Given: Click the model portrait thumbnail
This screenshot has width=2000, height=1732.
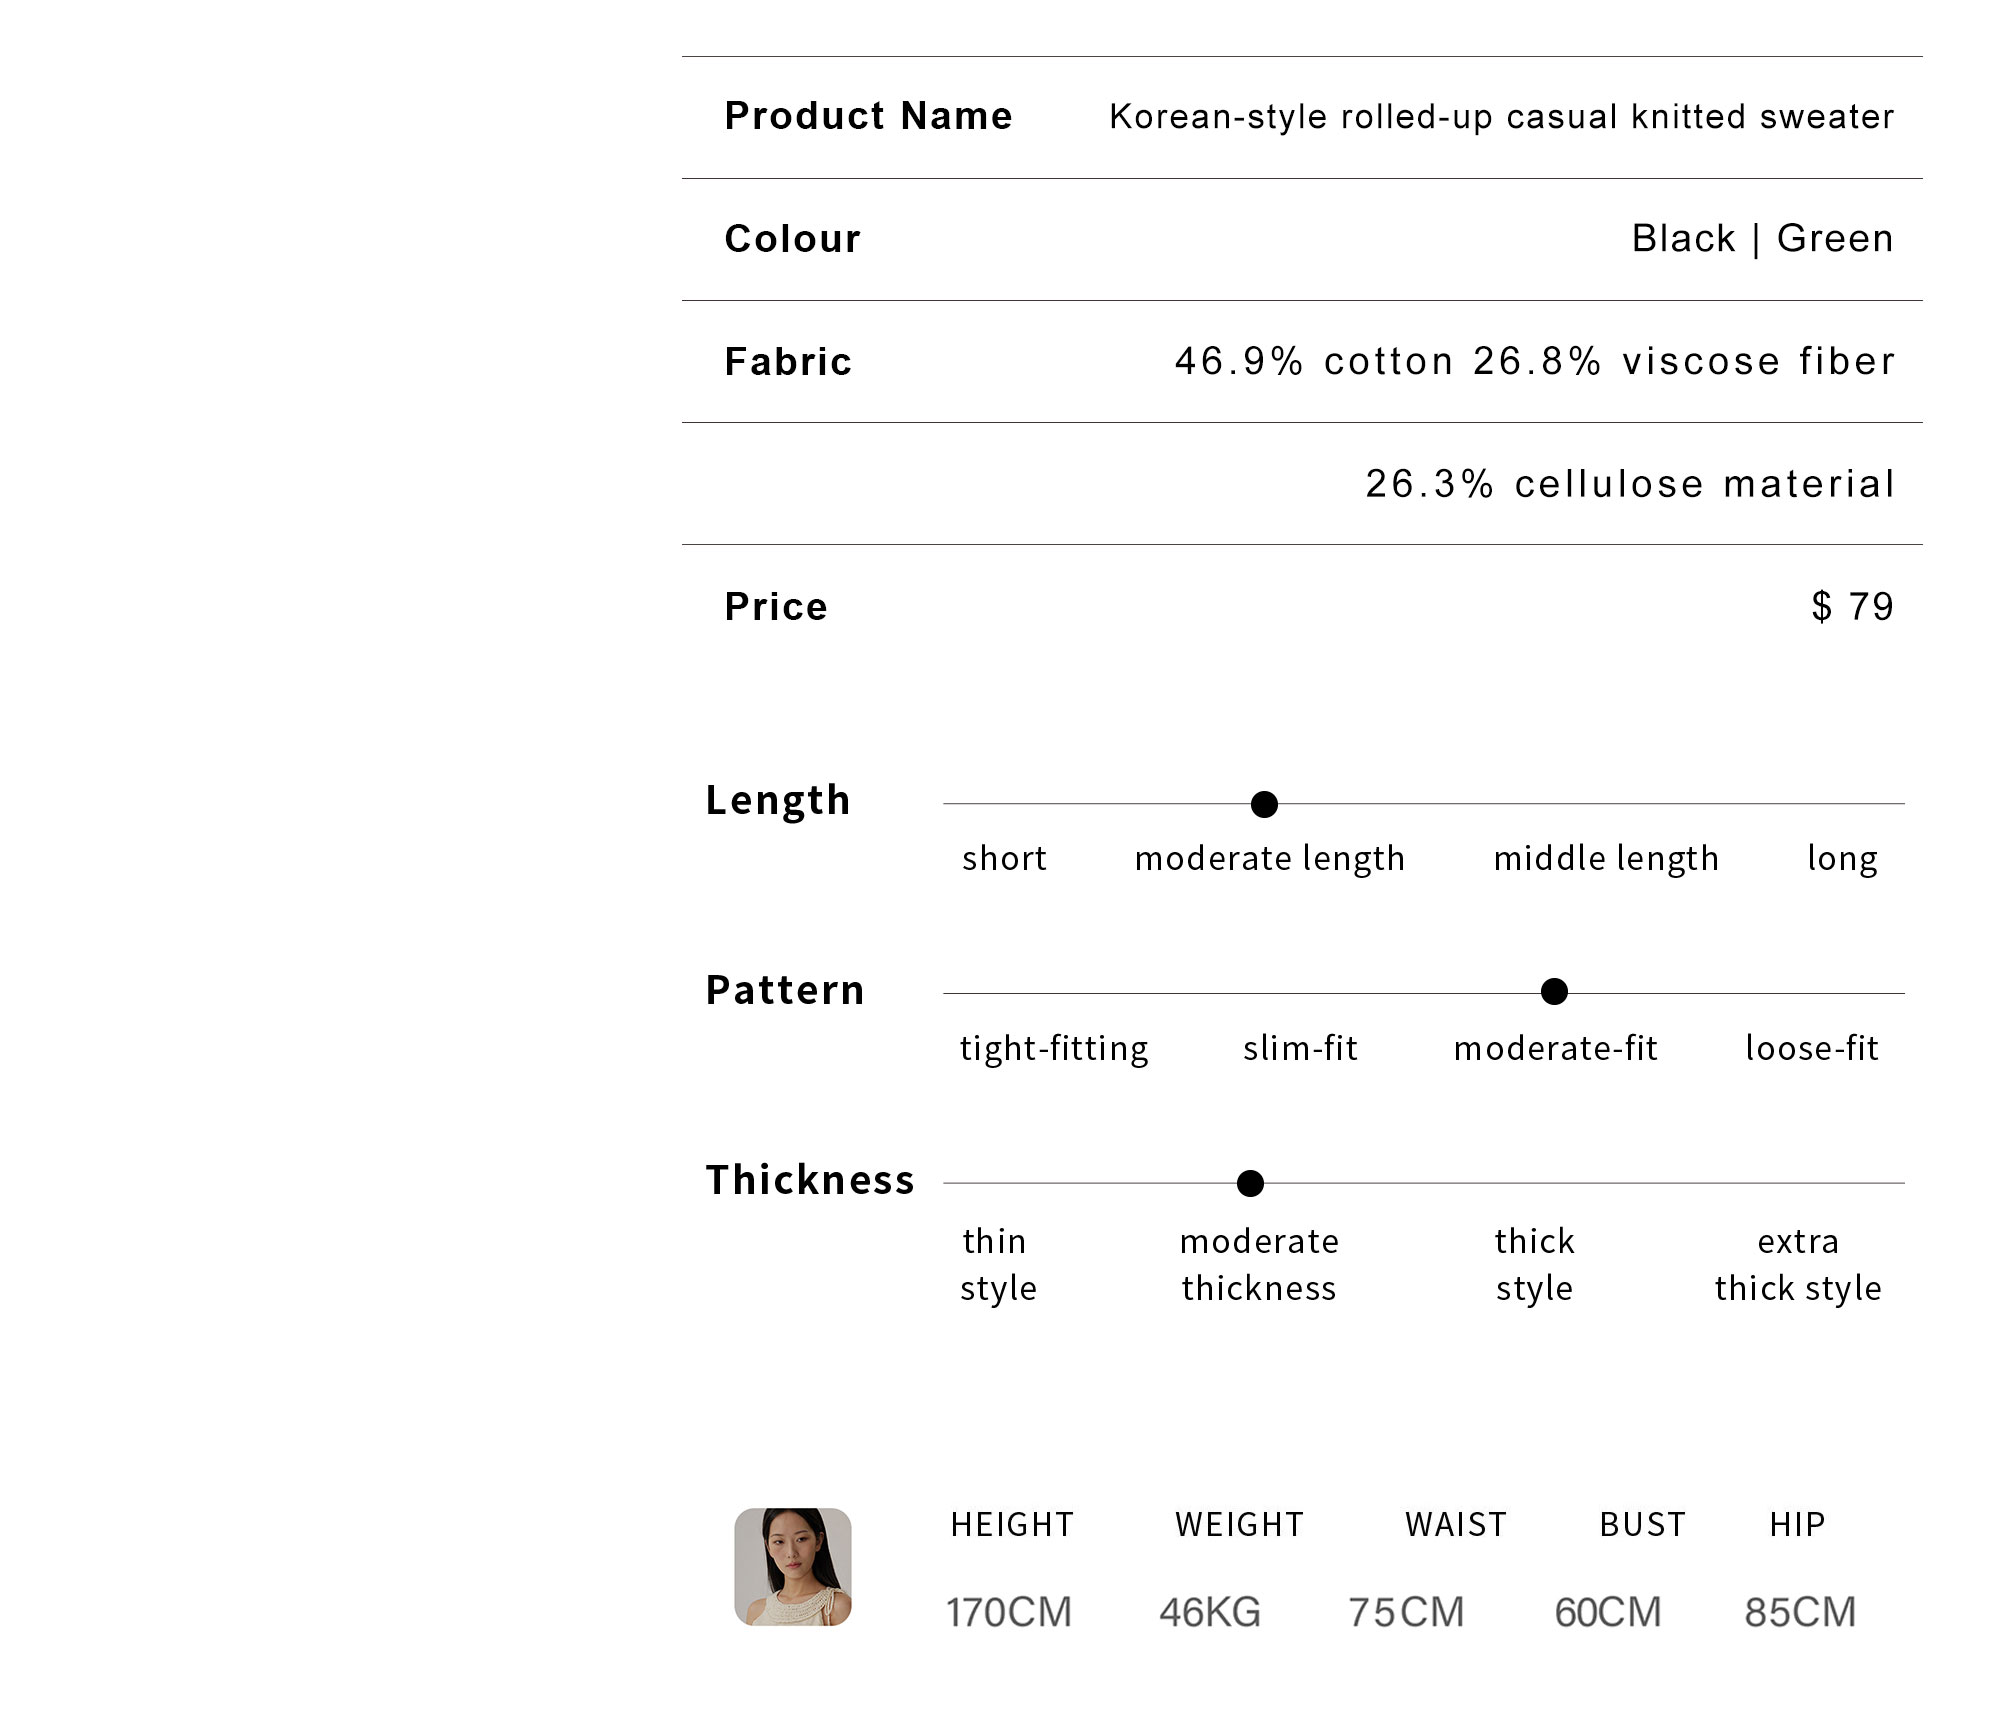Looking at the screenshot, I should click(793, 1567).
